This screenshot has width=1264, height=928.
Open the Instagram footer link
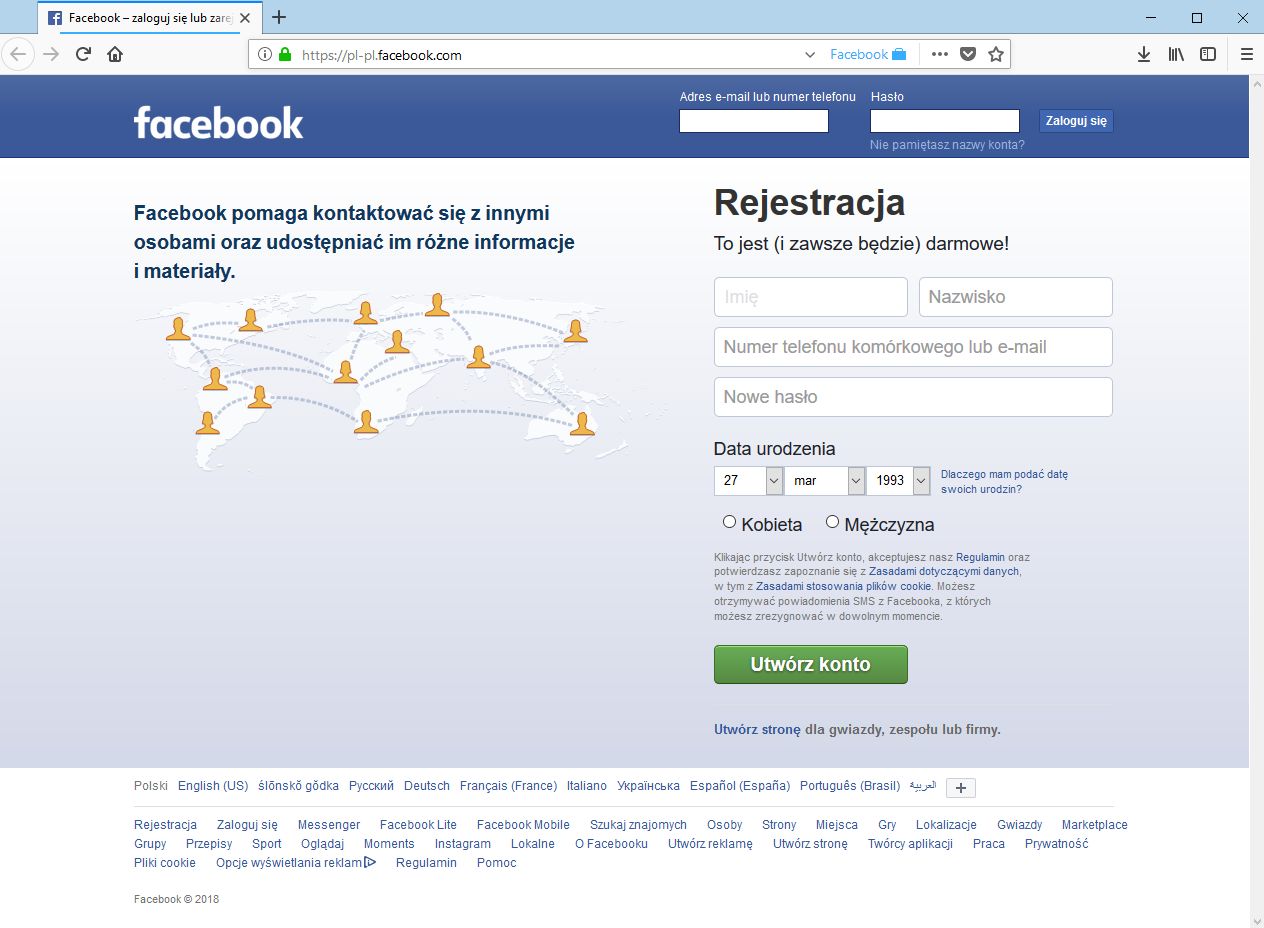pos(463,844)
